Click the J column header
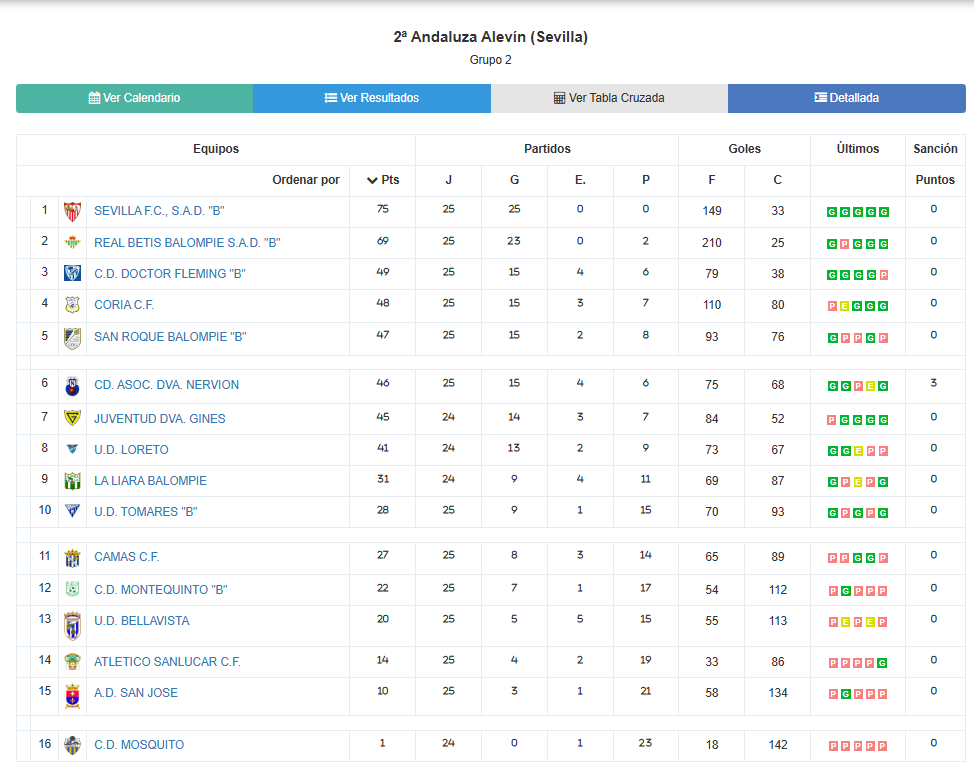Viewport: 974px width, 774px height. pyautogui.click(x=448, y=180)
